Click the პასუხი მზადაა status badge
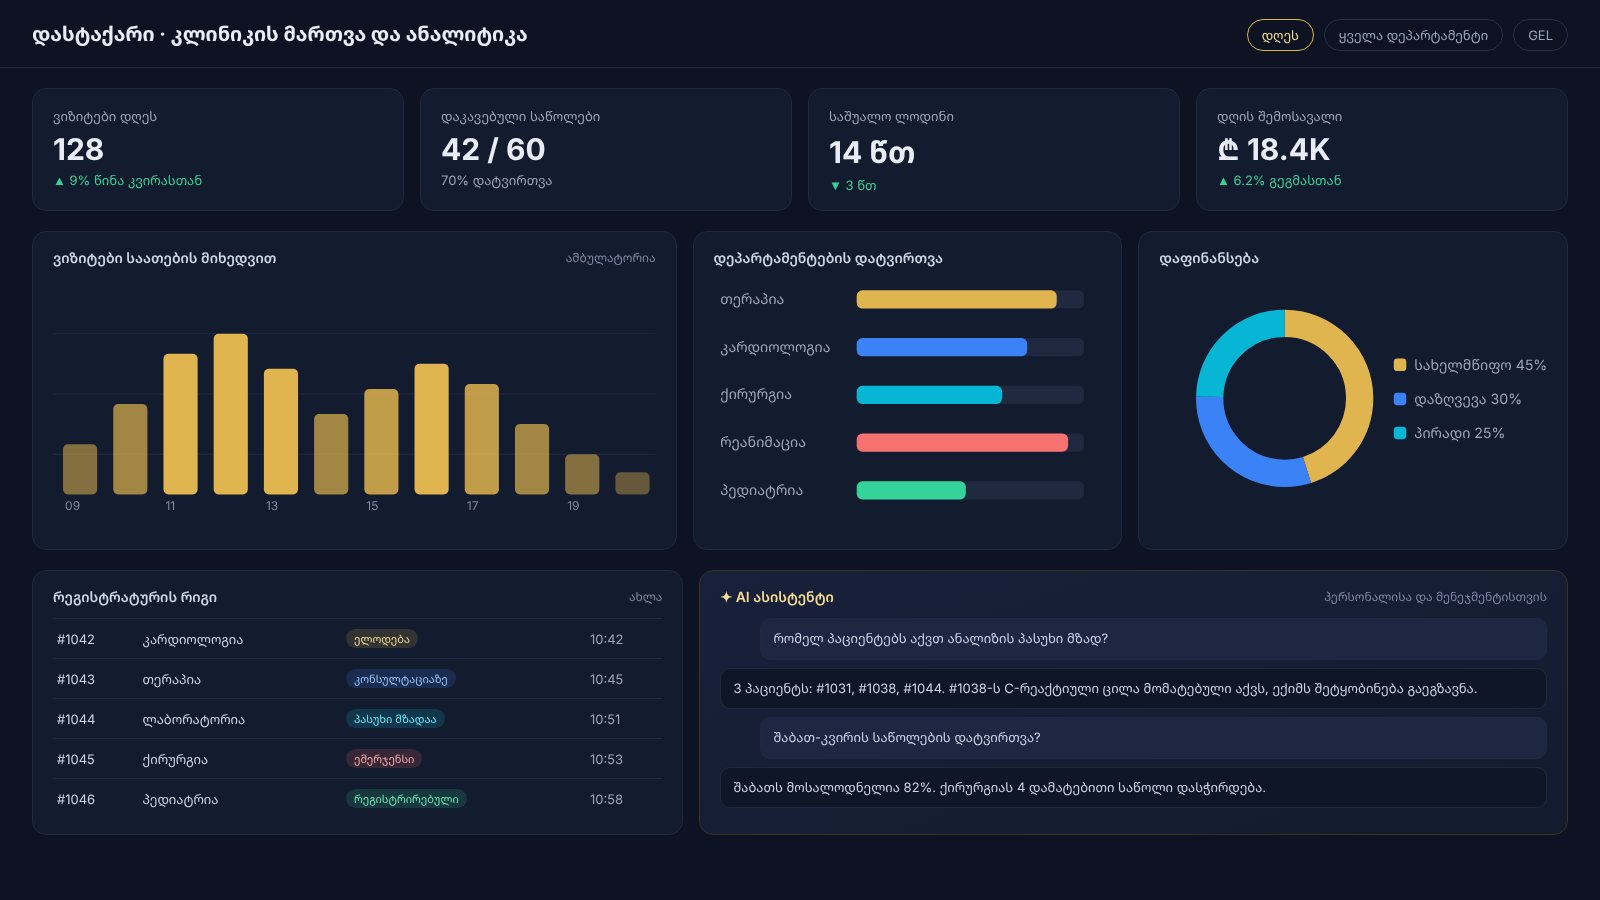Image resolution: width=1600 pixels, height=900 pixels. 395,719
